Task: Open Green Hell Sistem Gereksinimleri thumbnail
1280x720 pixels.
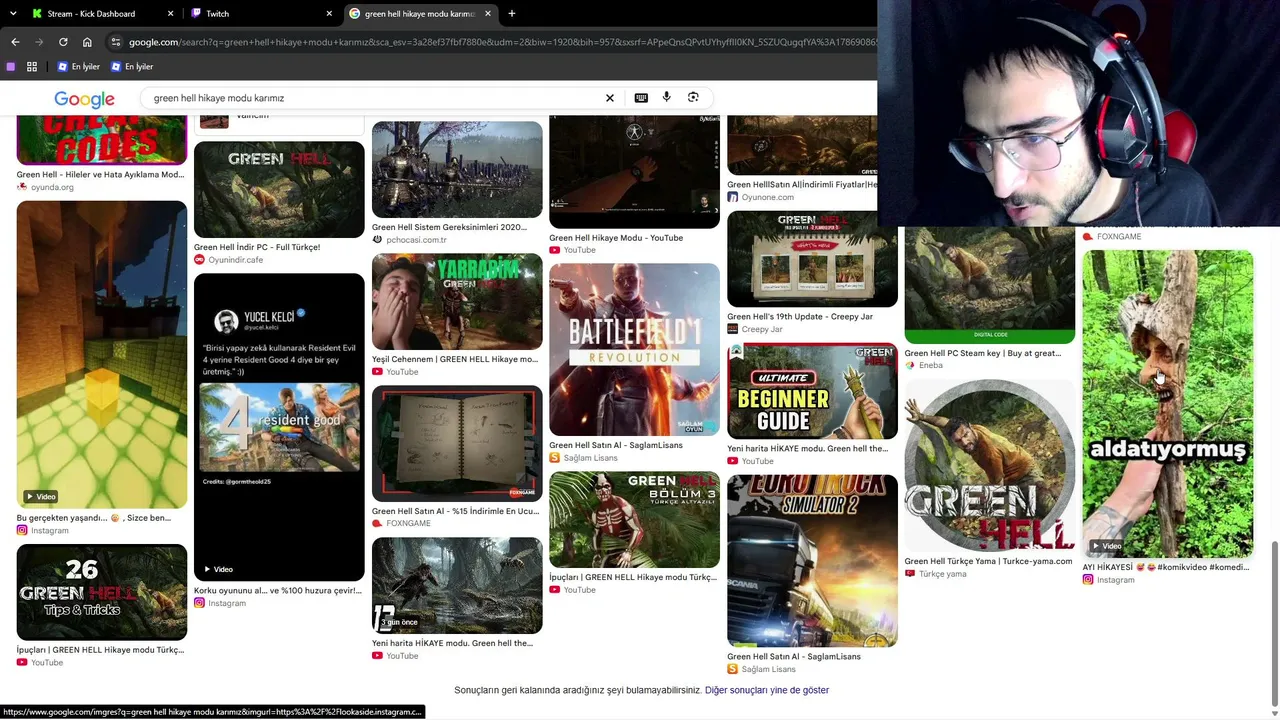Action: tap(457, 169)
